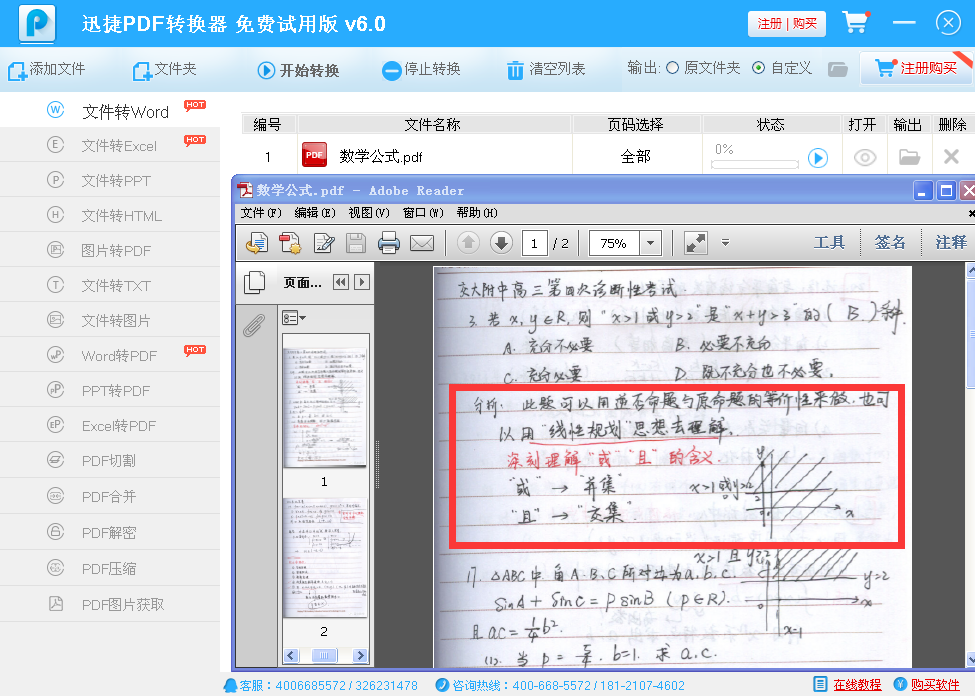The image size is (975, 696).
Task: Open the 签名 panel in Adobe Reader
Action: click(890, 243)
